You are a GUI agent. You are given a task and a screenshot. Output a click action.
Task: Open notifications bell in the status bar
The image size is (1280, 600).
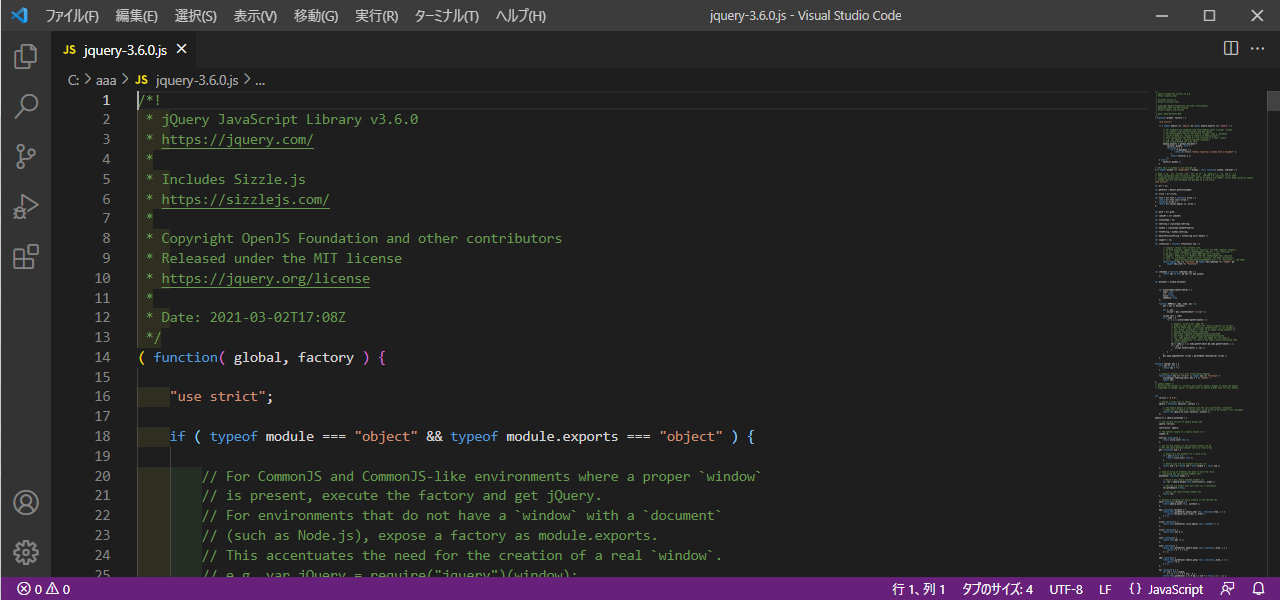click(1258, 589)
